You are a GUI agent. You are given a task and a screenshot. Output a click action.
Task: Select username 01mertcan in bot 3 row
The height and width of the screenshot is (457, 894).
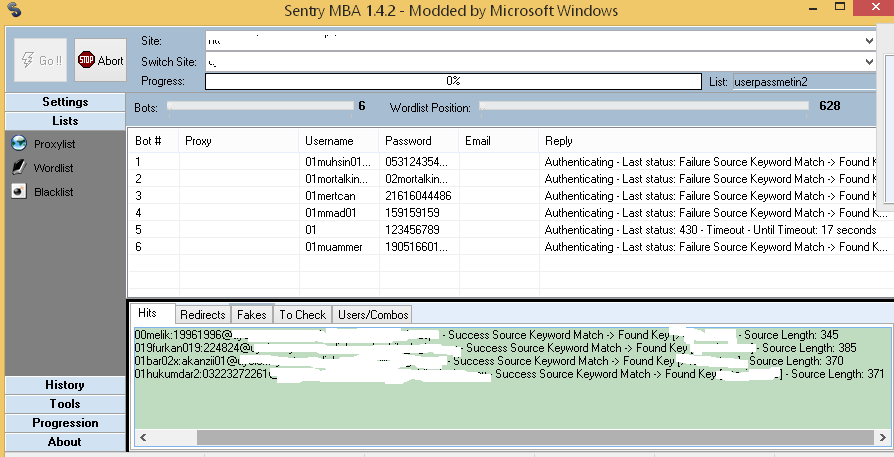[330, 196]
